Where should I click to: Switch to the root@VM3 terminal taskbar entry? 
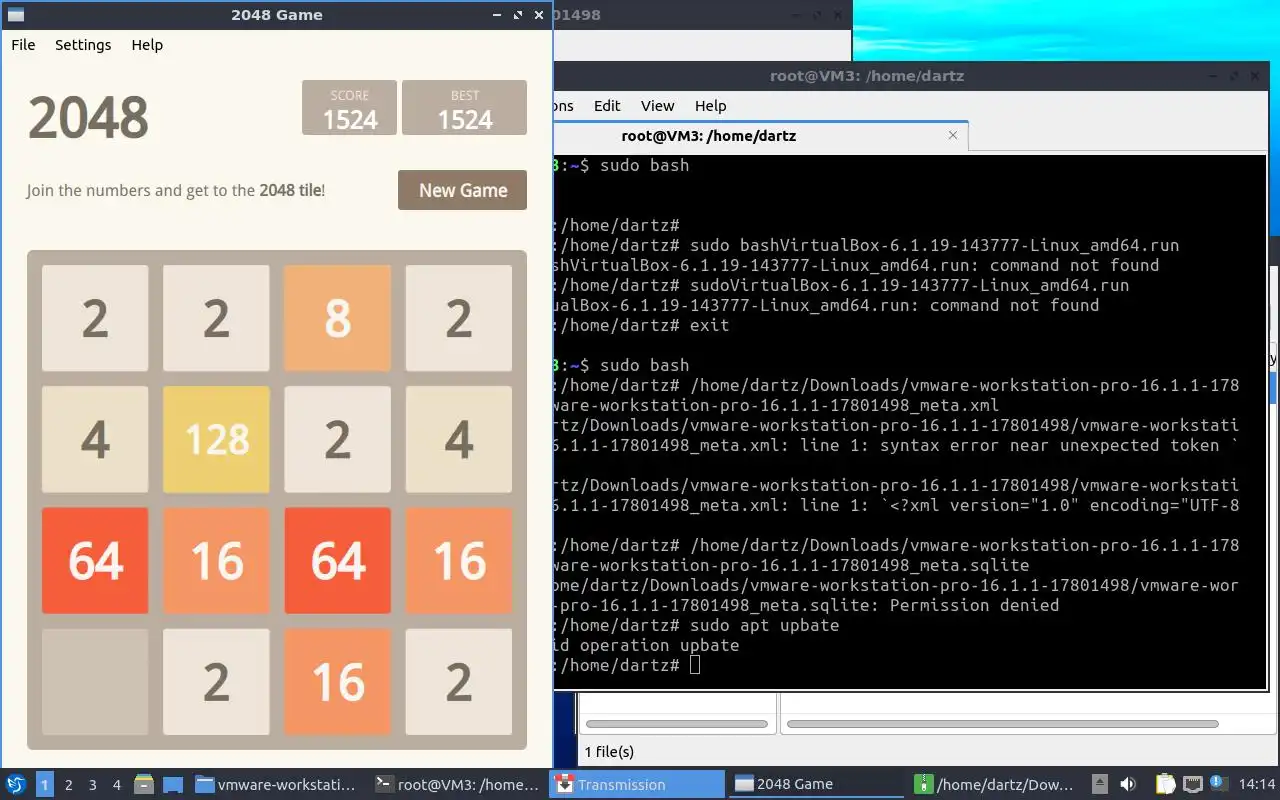[457, 784]
